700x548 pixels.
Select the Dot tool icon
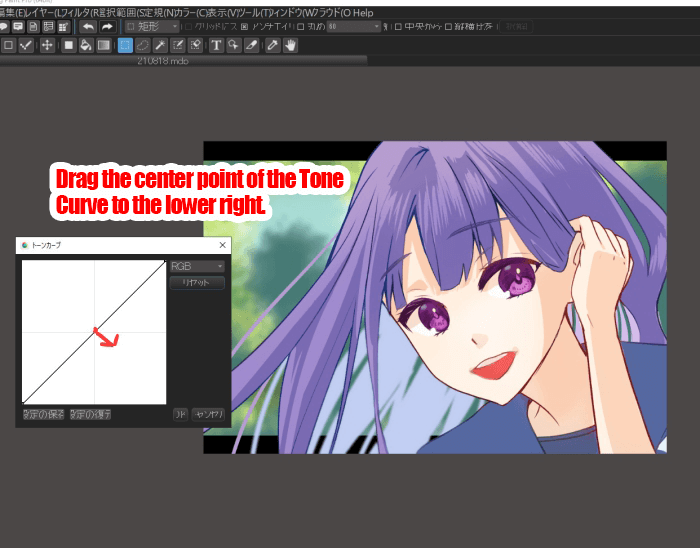(26, 45)
